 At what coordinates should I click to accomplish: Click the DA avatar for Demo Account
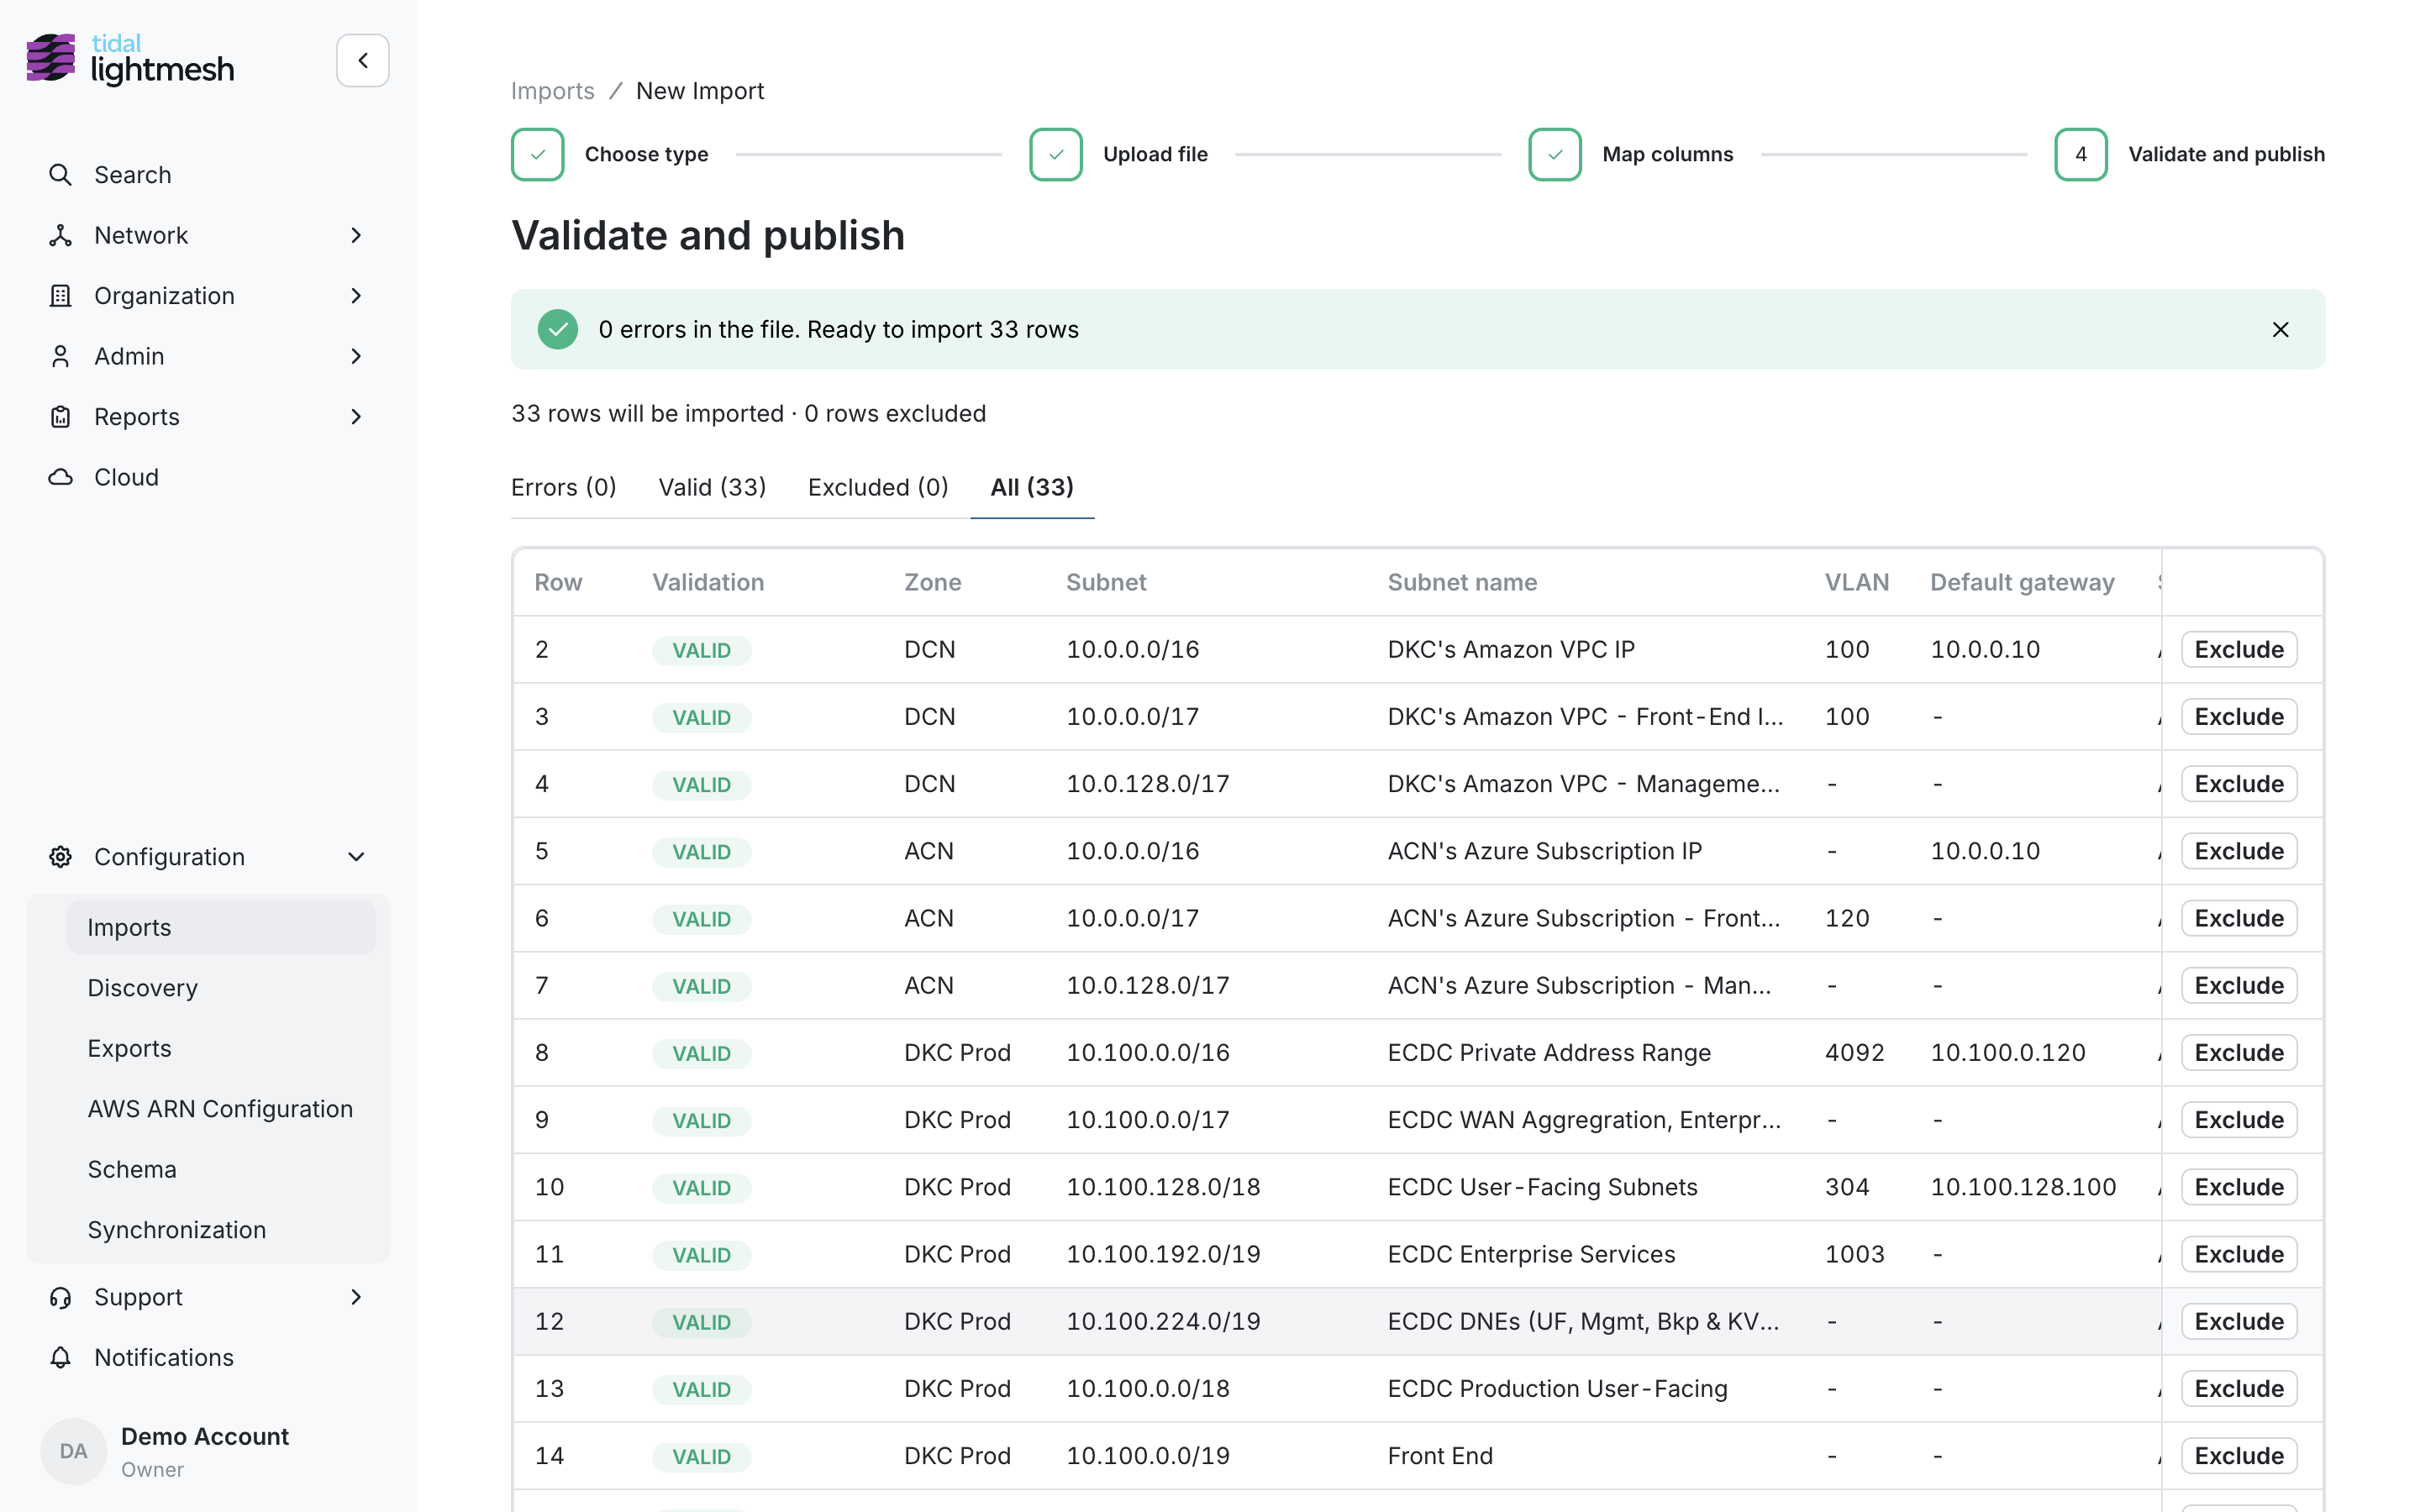coord(73,1451)
